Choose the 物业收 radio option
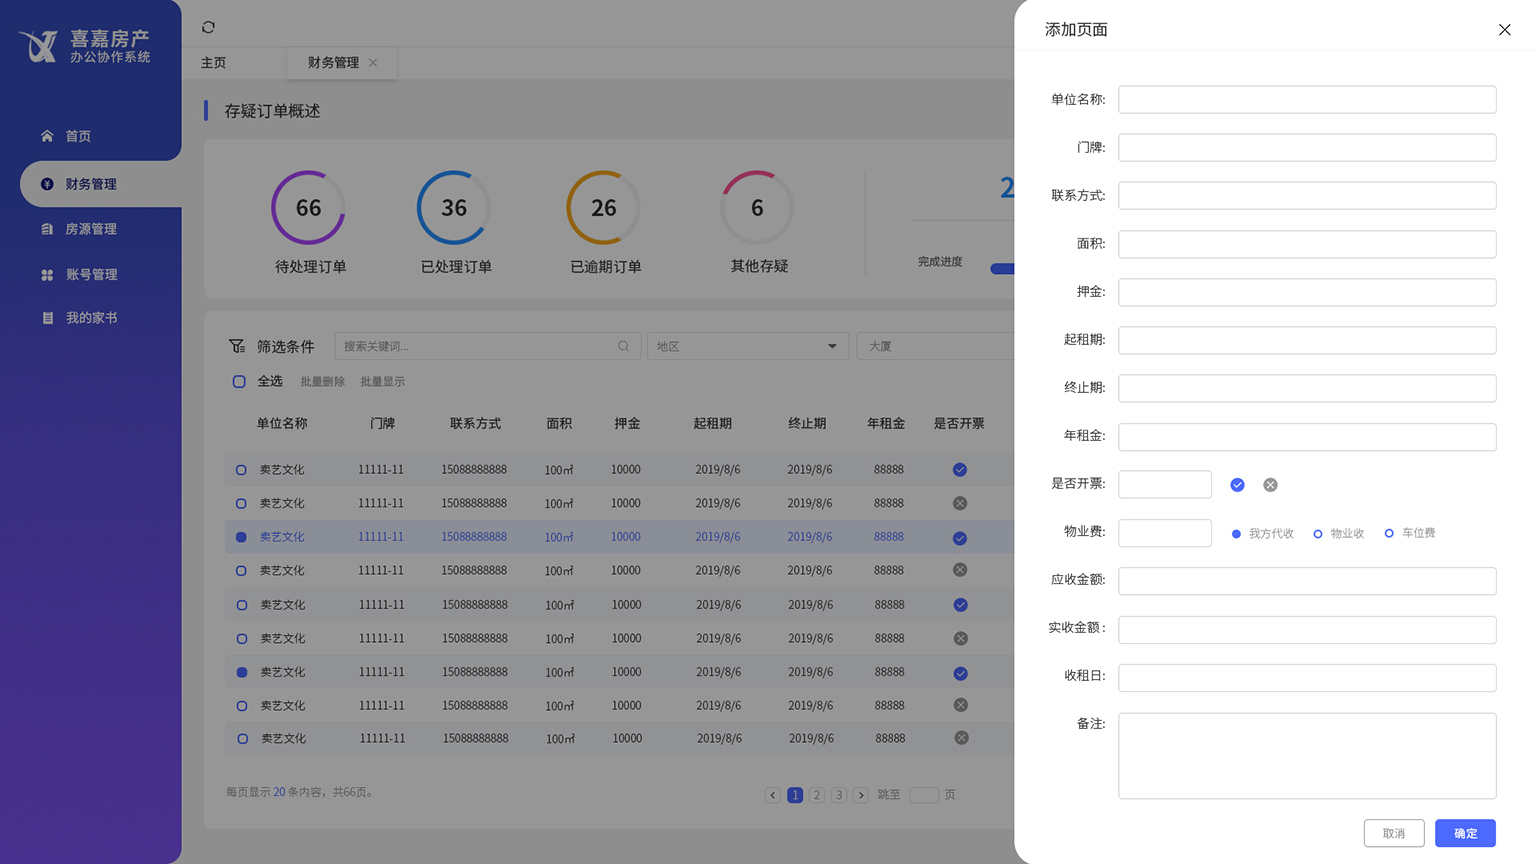Screen dimensions: 1536x864 1318,534
